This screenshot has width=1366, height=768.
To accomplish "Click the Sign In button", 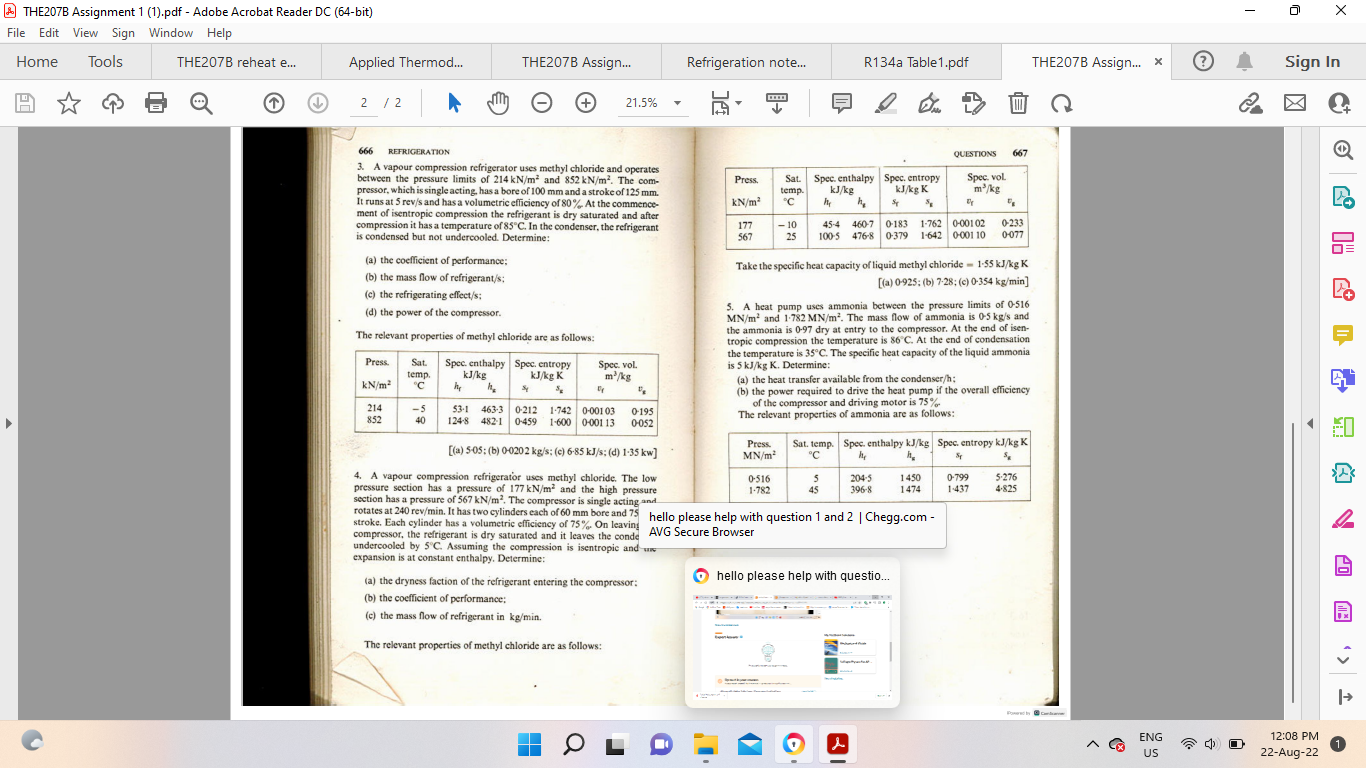I will [1311, 61].
